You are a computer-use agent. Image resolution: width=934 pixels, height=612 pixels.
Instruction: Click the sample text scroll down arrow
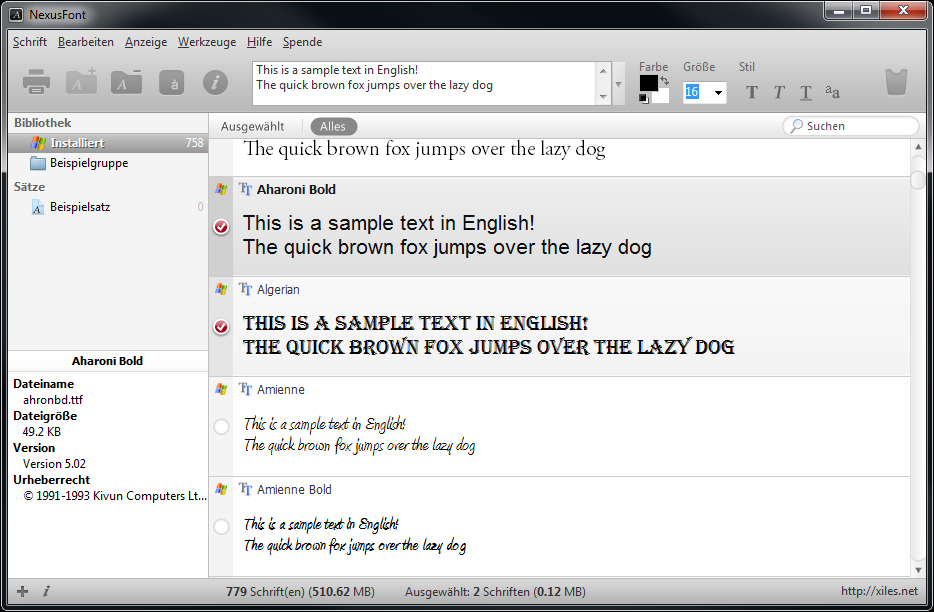[603, 97]
